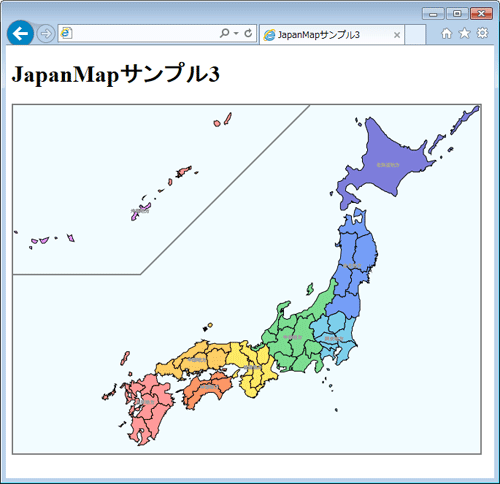Select the JapanMapサンプル3 browser tab
The height and width of the screenshot is (484, 500).
point(332,35)
